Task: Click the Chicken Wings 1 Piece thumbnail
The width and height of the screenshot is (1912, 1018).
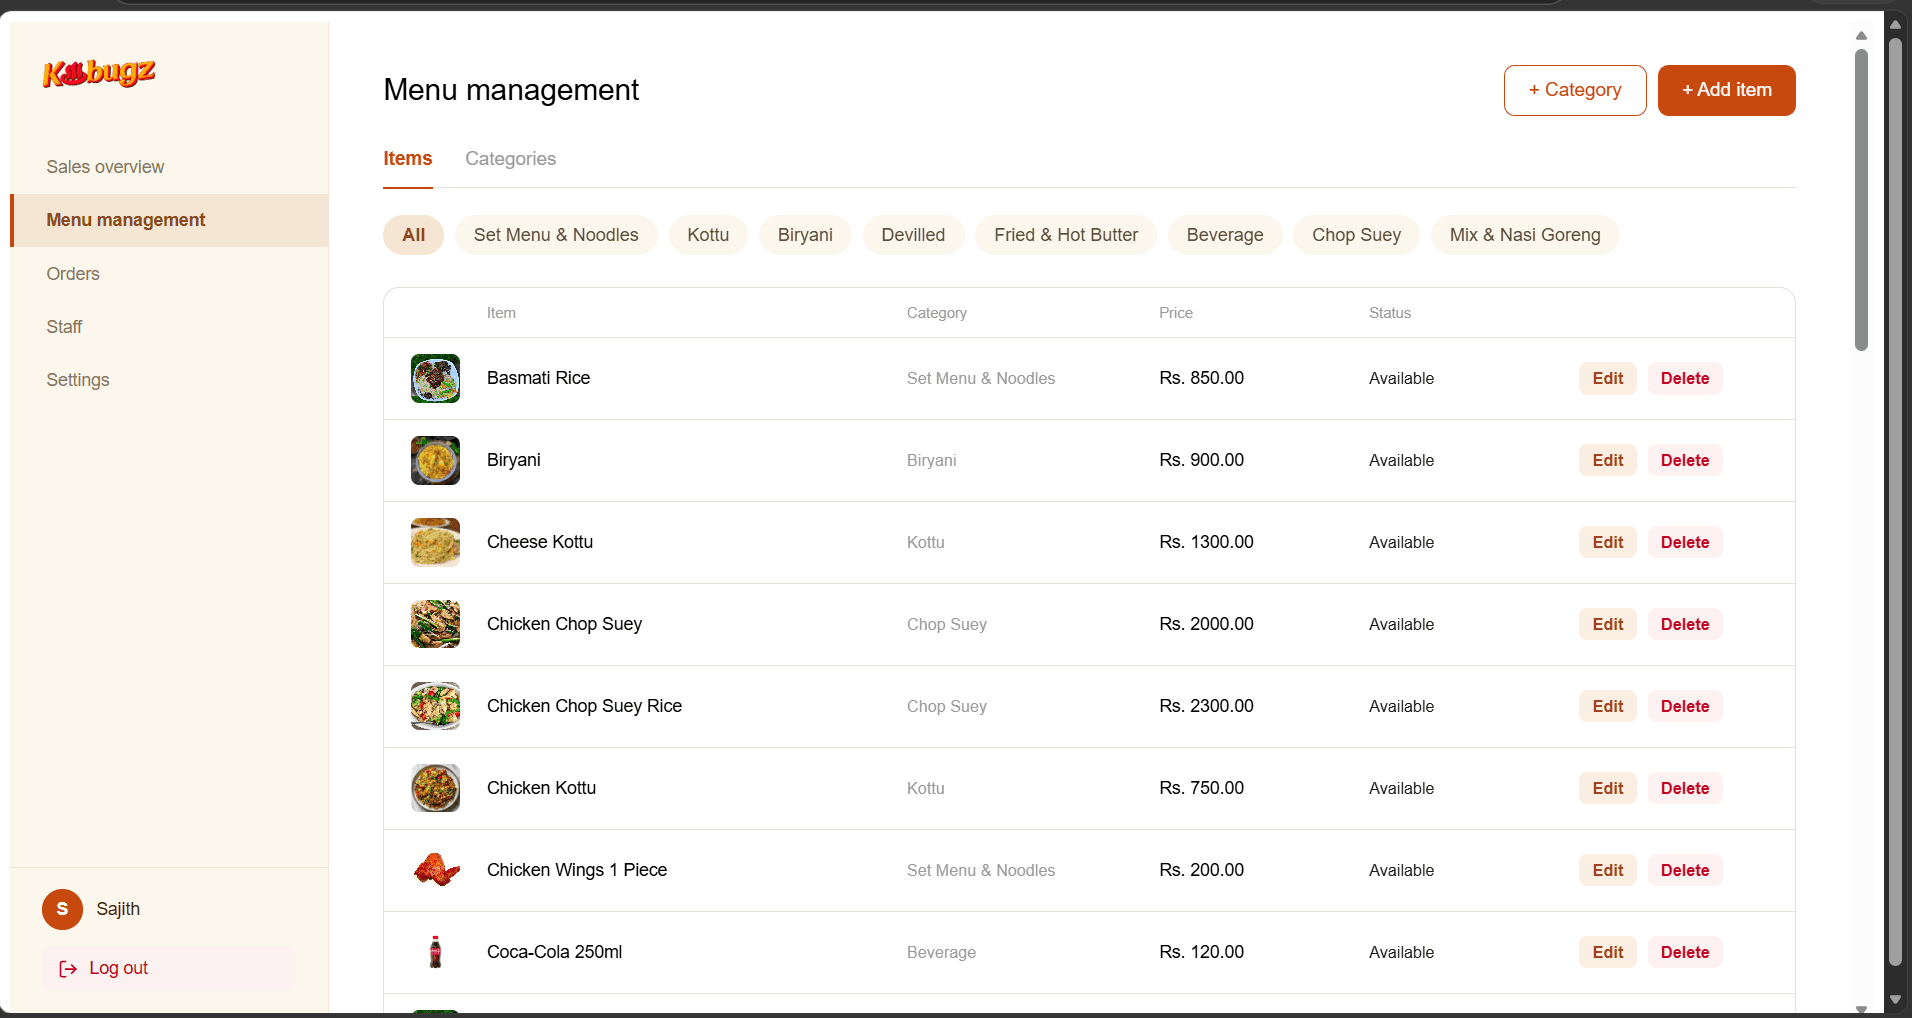Action: [435, 870]
